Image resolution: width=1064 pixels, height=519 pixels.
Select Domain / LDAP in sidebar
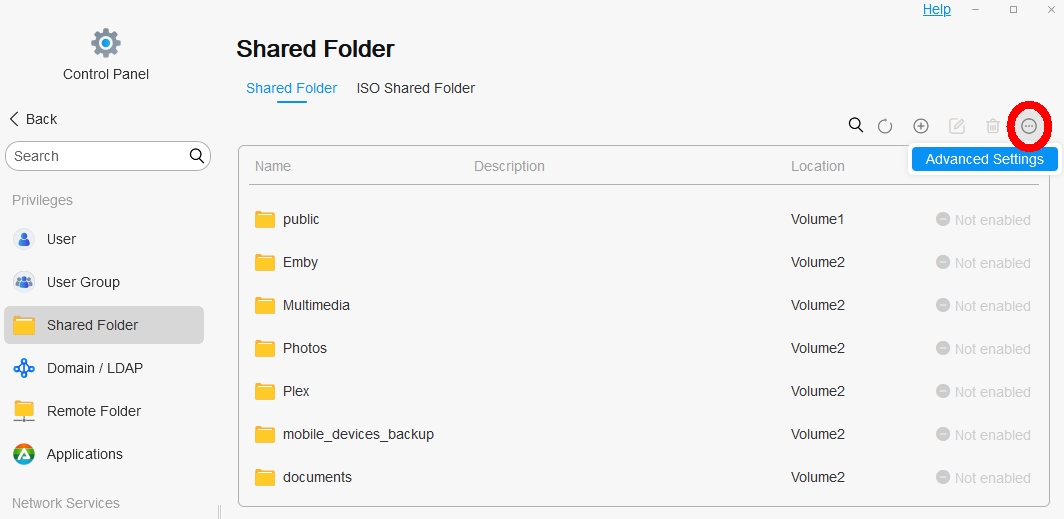coord(94,368)
